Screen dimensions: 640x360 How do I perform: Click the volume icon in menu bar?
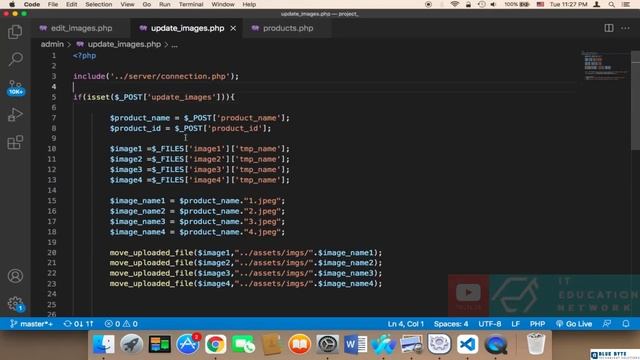coord(493,4)
